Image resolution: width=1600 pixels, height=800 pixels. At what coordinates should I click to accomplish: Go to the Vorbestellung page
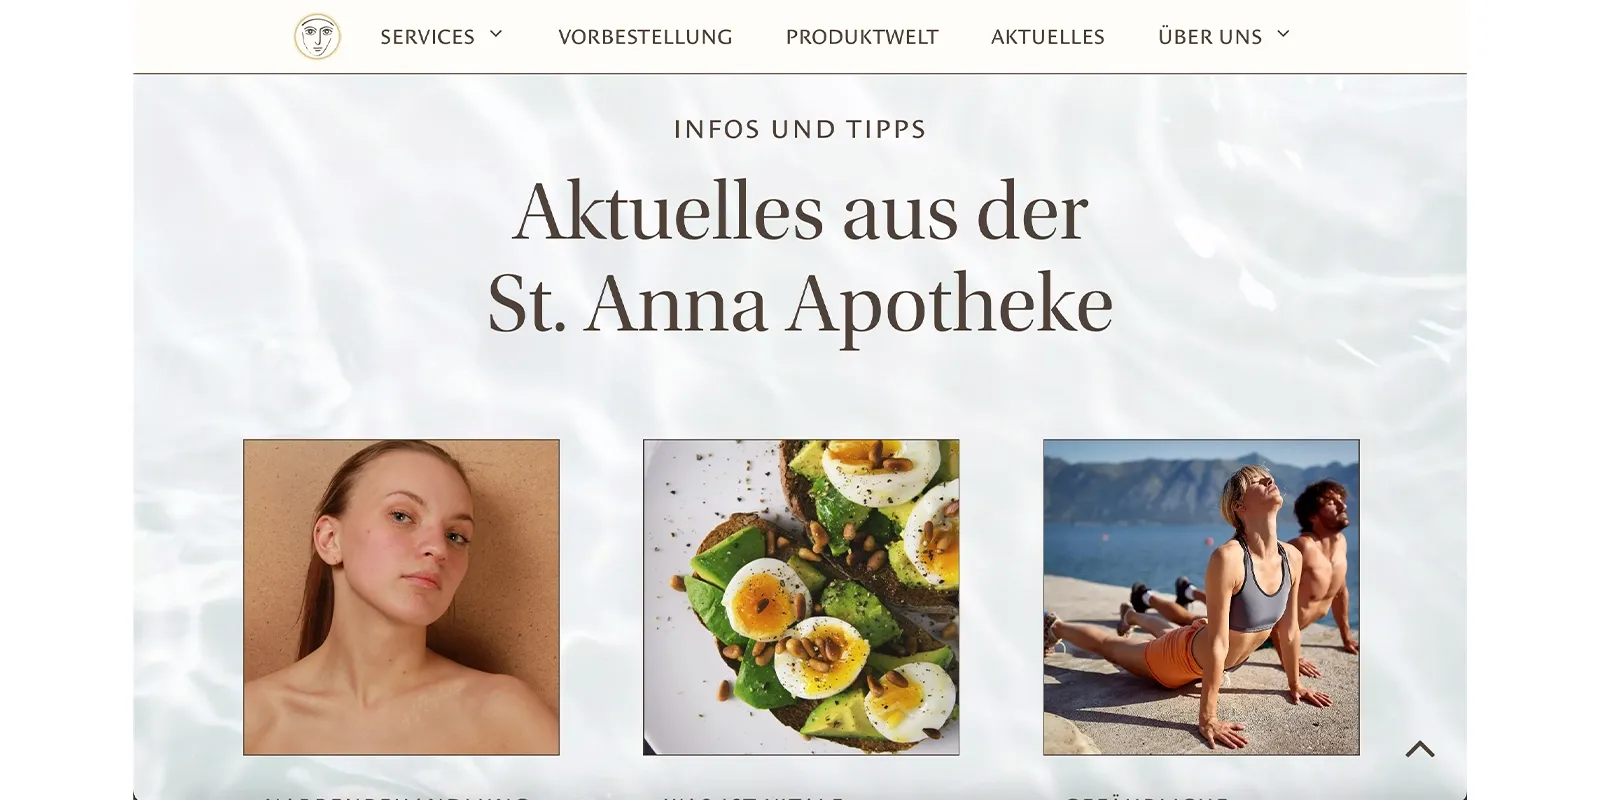click(645, 37)
